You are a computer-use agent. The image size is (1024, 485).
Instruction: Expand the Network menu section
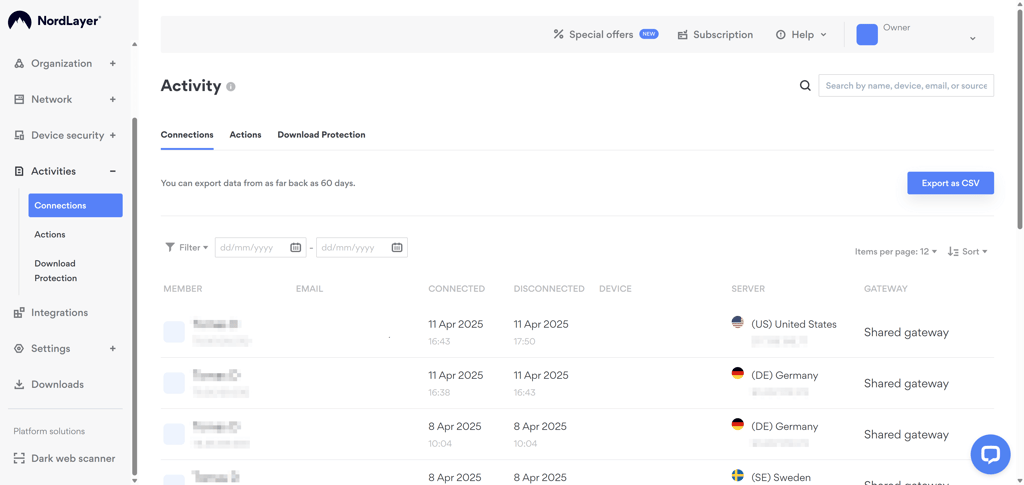[112, 99]
